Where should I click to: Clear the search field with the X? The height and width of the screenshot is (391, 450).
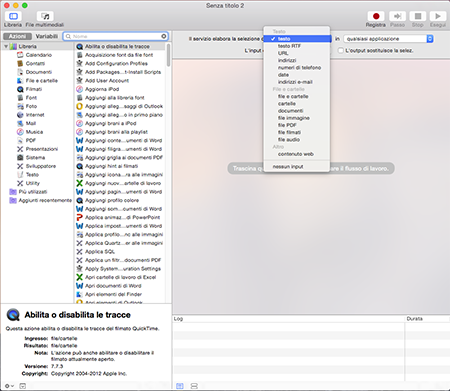coord(164,36)
